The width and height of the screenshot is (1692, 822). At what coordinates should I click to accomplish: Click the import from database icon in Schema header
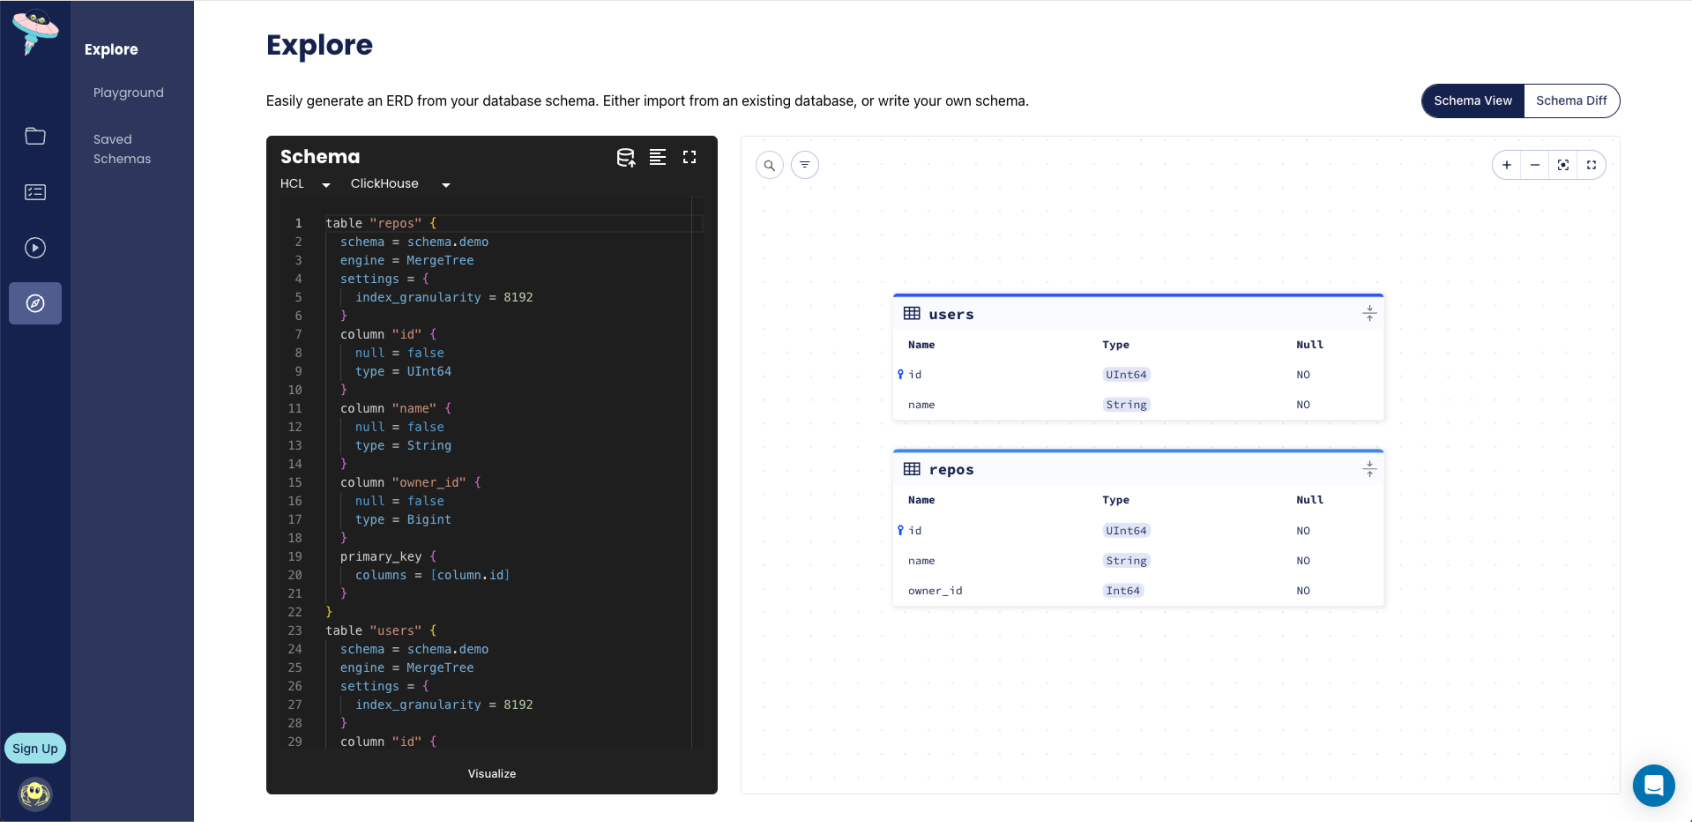[x=626, y=157]
